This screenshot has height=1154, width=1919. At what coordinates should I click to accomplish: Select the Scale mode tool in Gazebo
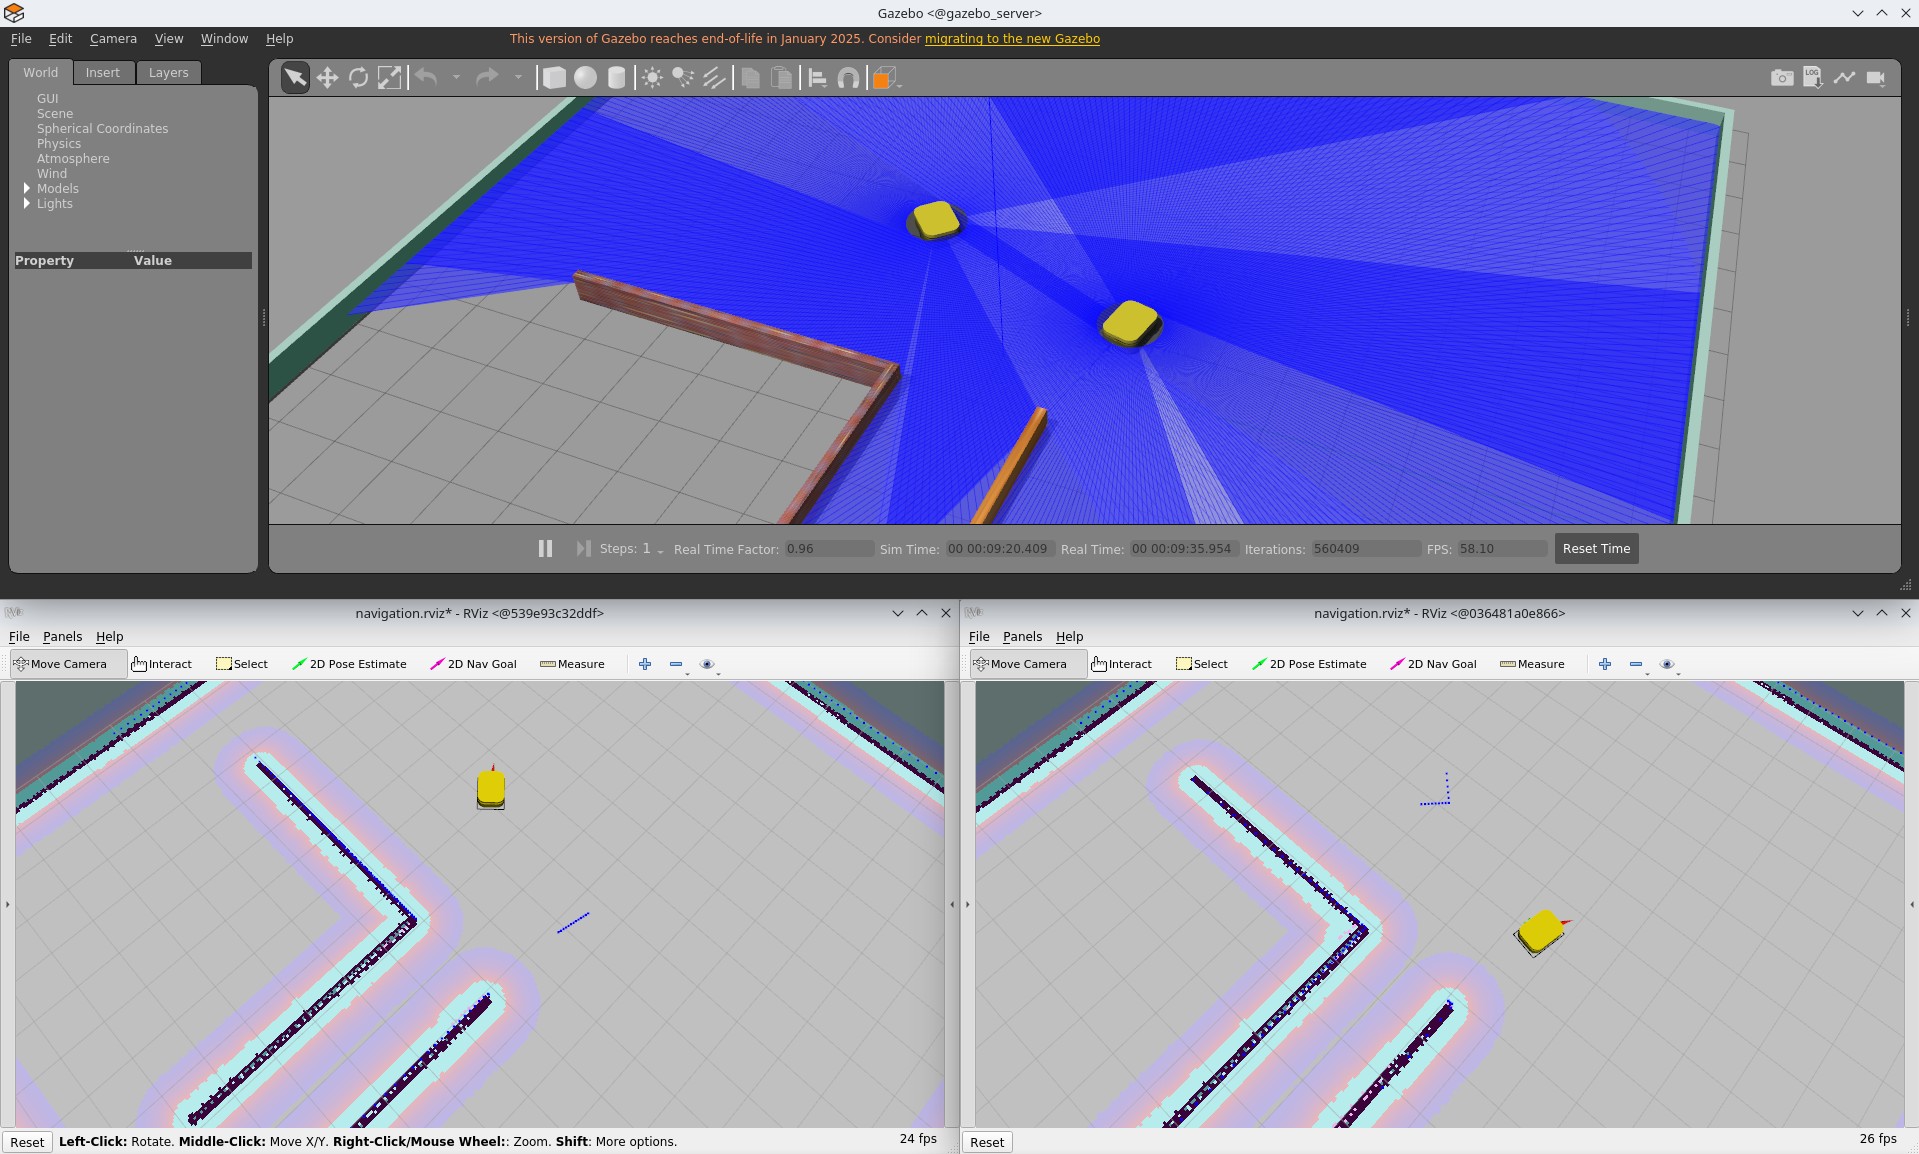389,78
